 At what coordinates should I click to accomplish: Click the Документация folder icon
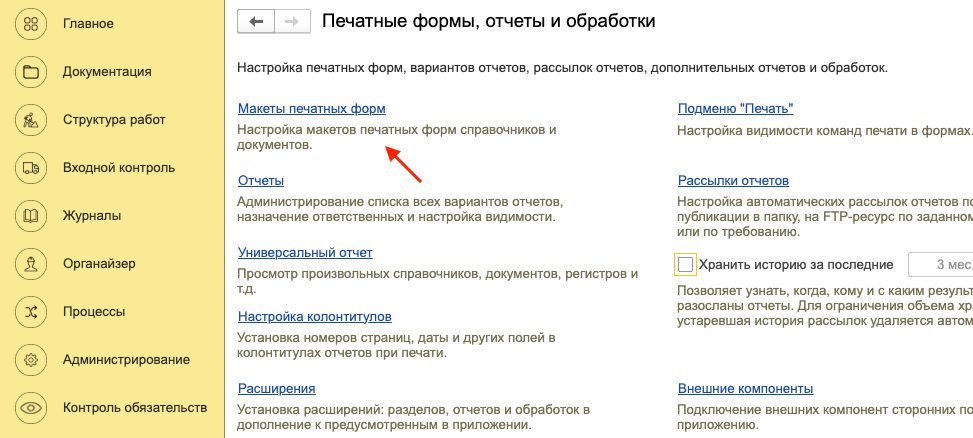pos(31,71)
